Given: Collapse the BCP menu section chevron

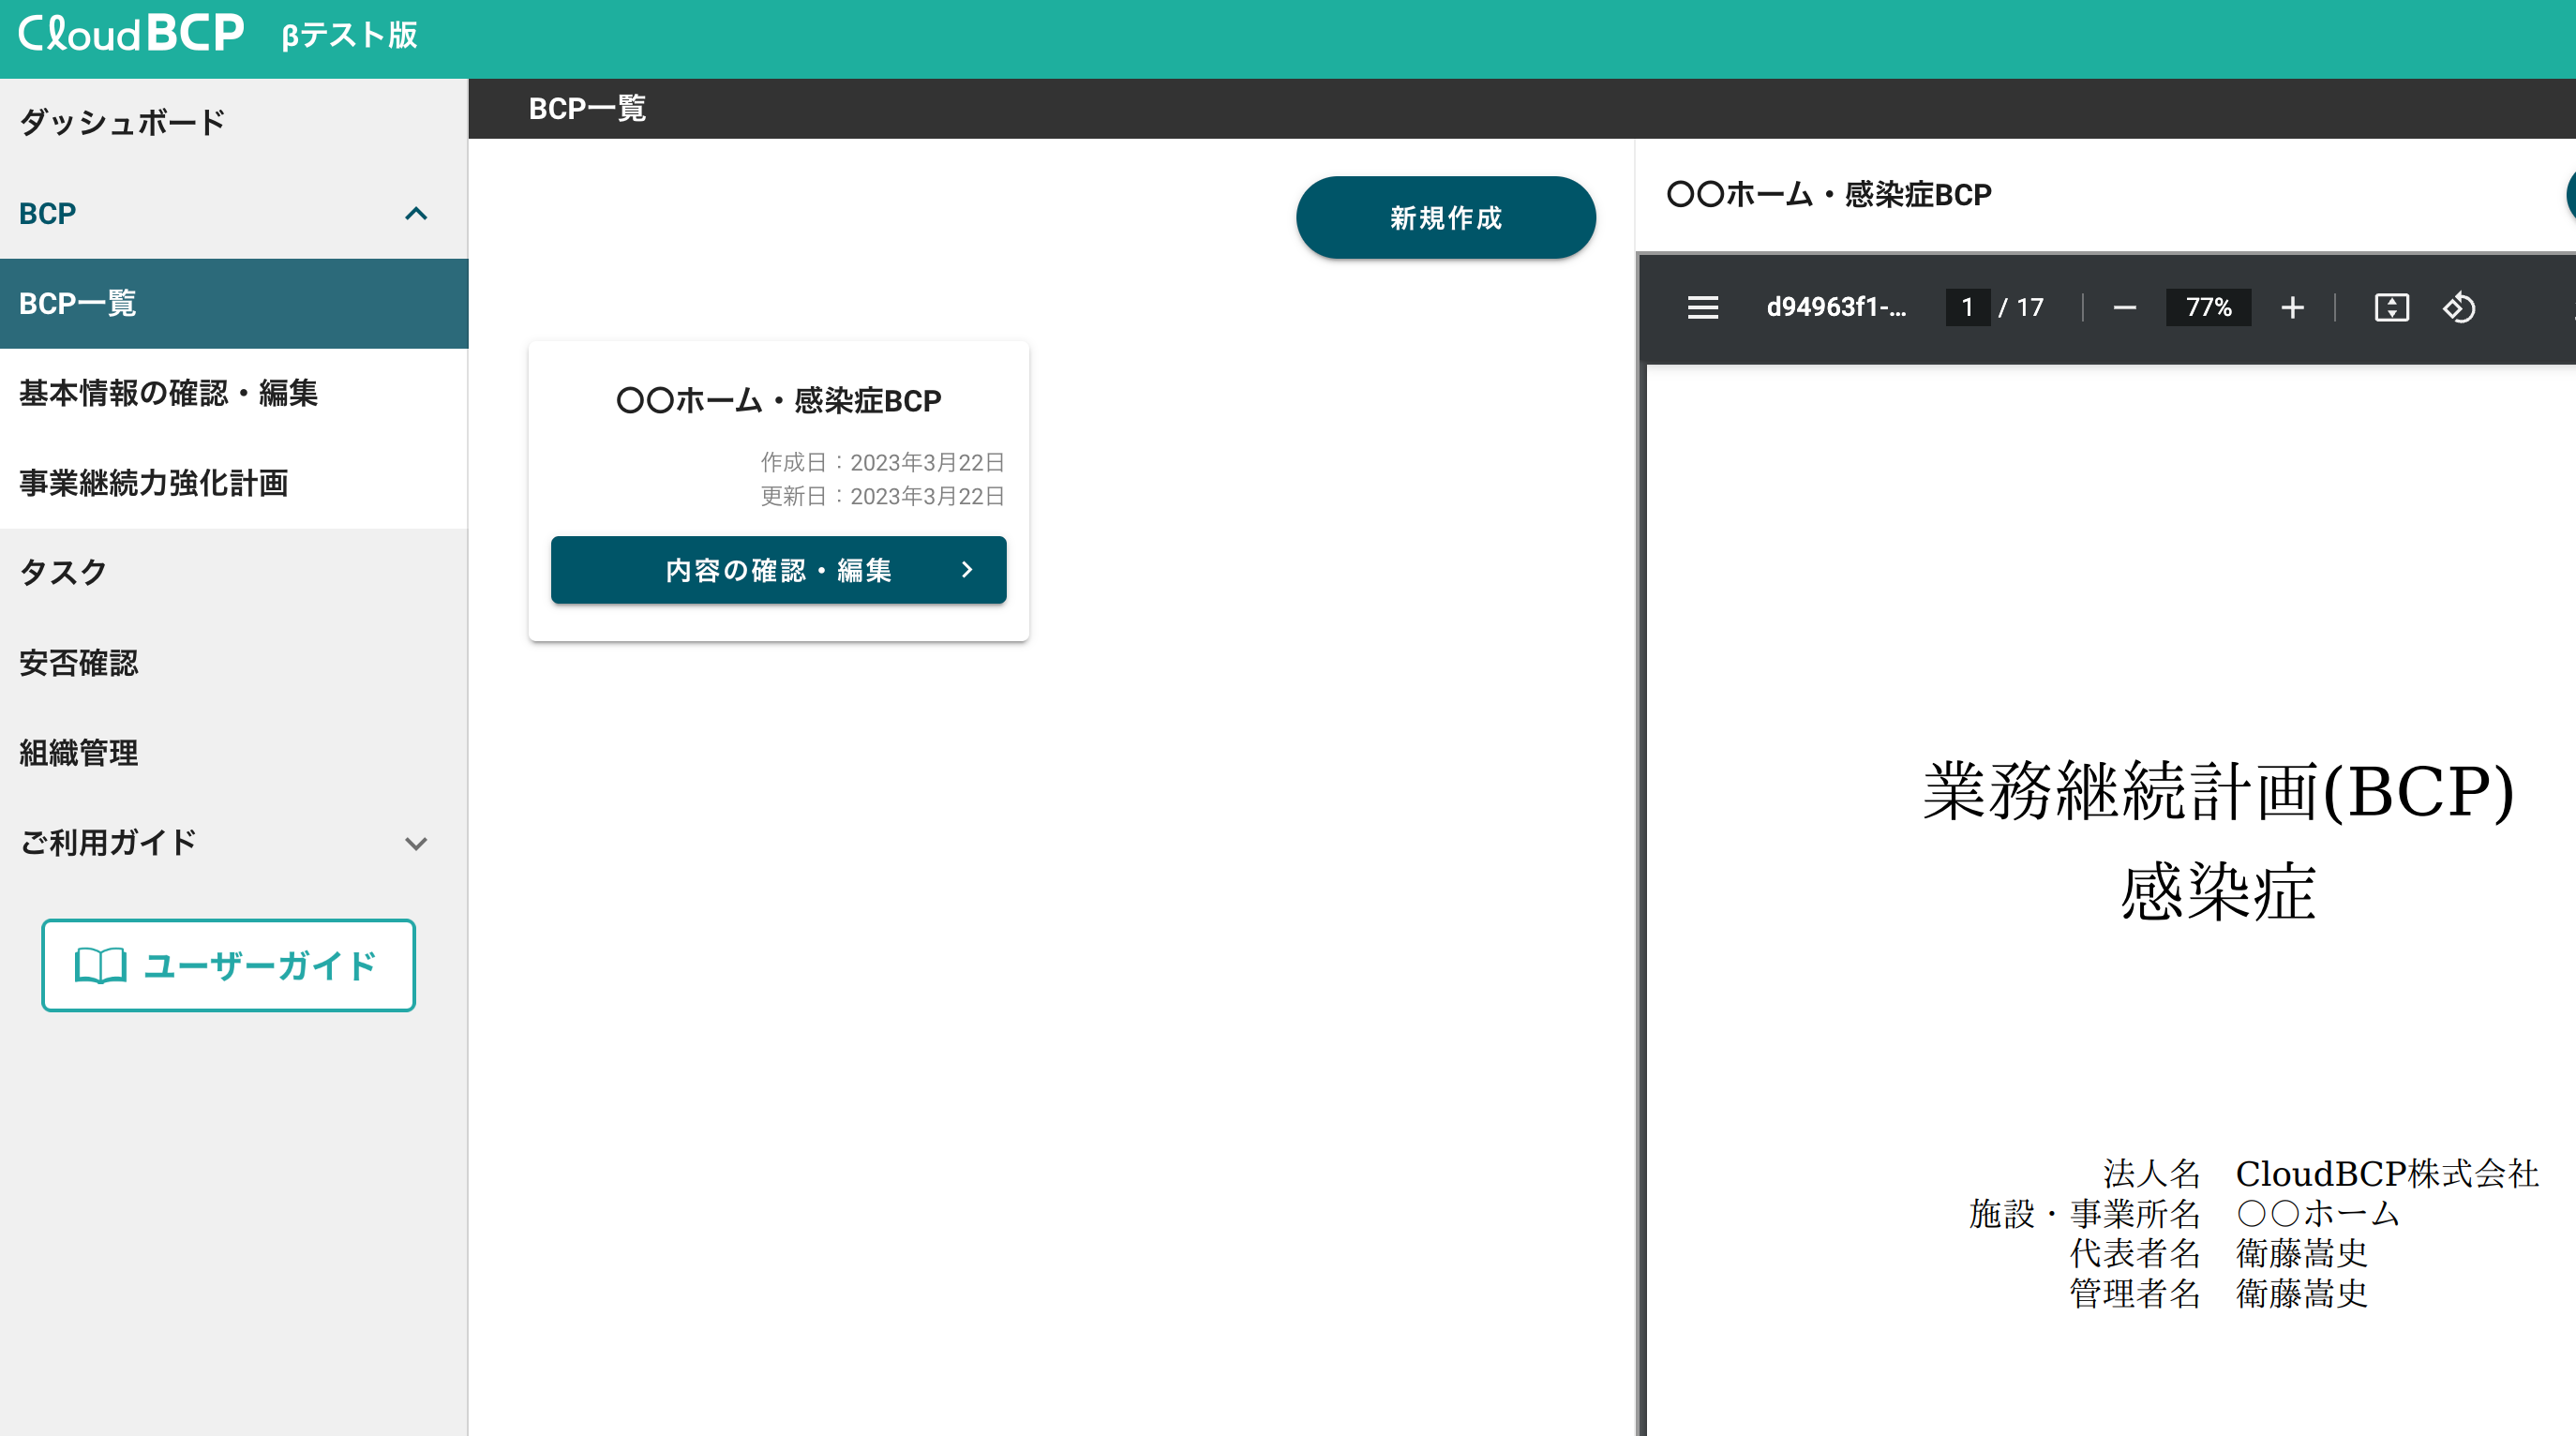Looking at the screenshot, I should [x=416, y=214].
